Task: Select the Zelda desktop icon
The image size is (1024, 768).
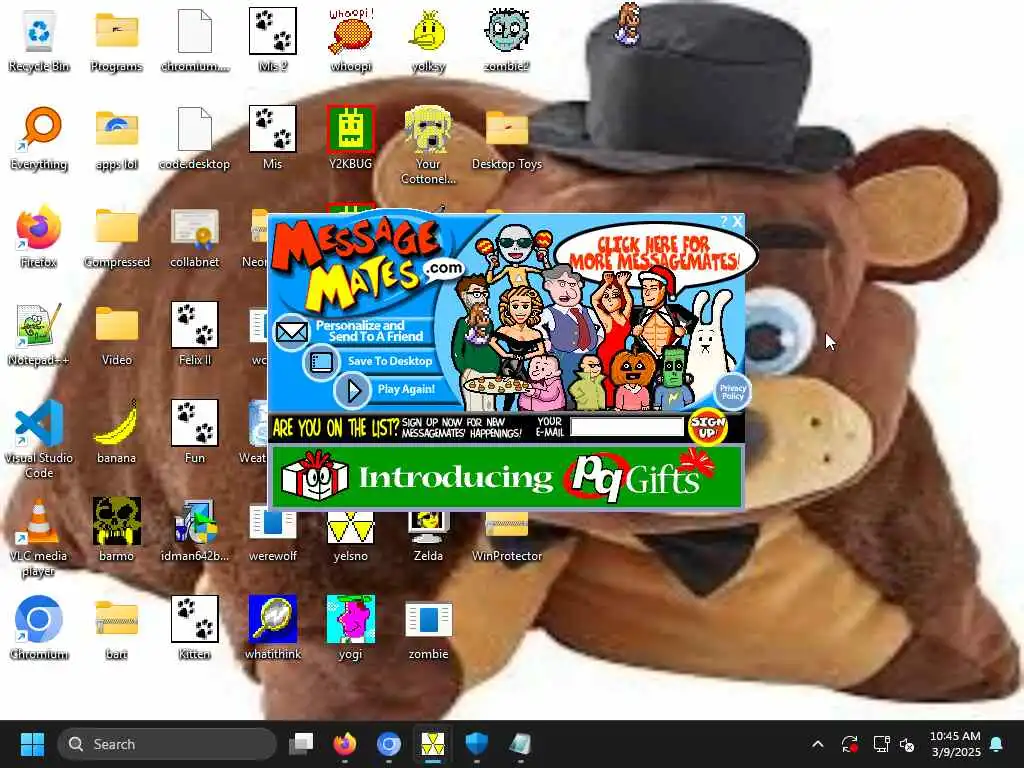Action: [428, 537]
